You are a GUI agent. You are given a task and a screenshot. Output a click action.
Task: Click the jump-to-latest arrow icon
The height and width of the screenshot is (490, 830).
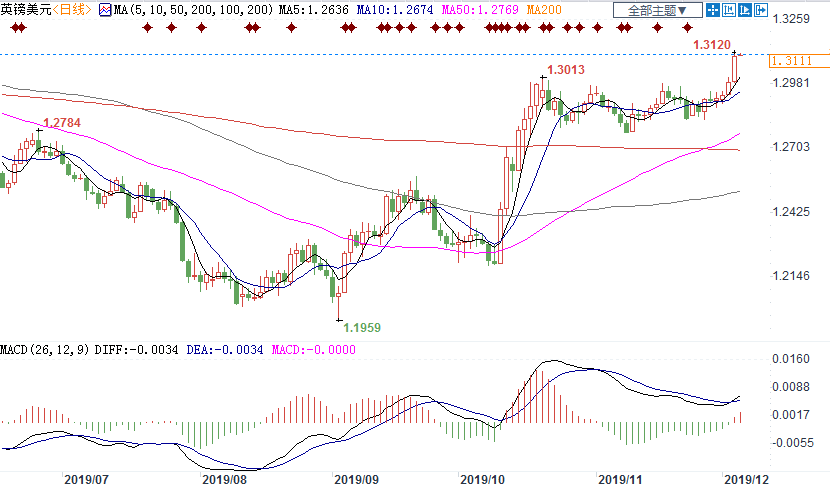click(761, 10)
